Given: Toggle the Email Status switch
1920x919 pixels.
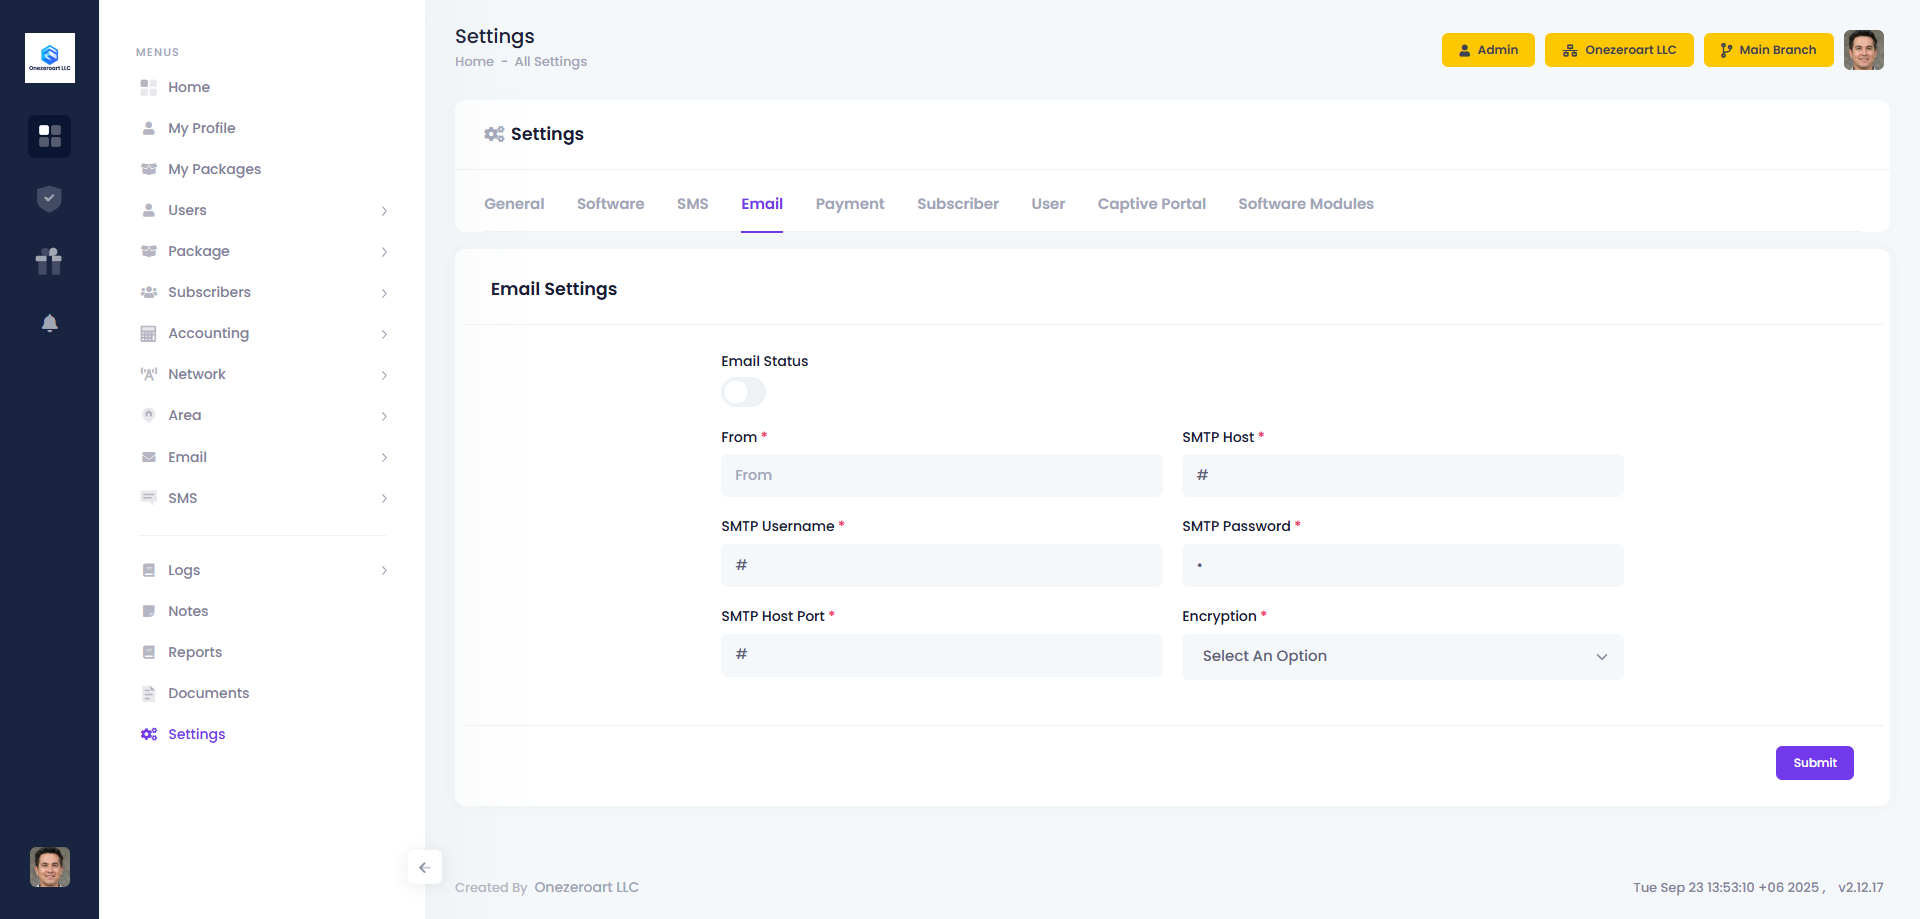Looking at the screenshot, I should coord(743,392).
